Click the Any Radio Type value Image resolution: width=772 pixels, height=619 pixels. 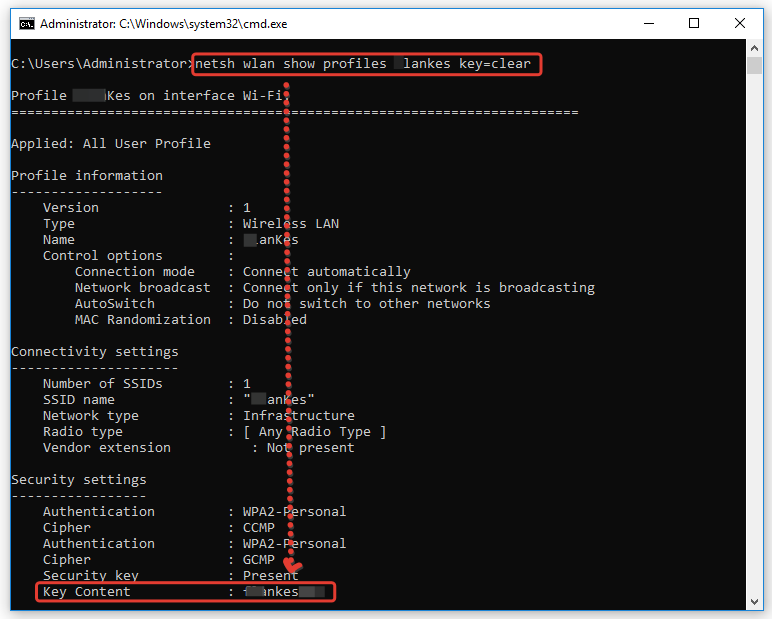click(x=314, y=432)
